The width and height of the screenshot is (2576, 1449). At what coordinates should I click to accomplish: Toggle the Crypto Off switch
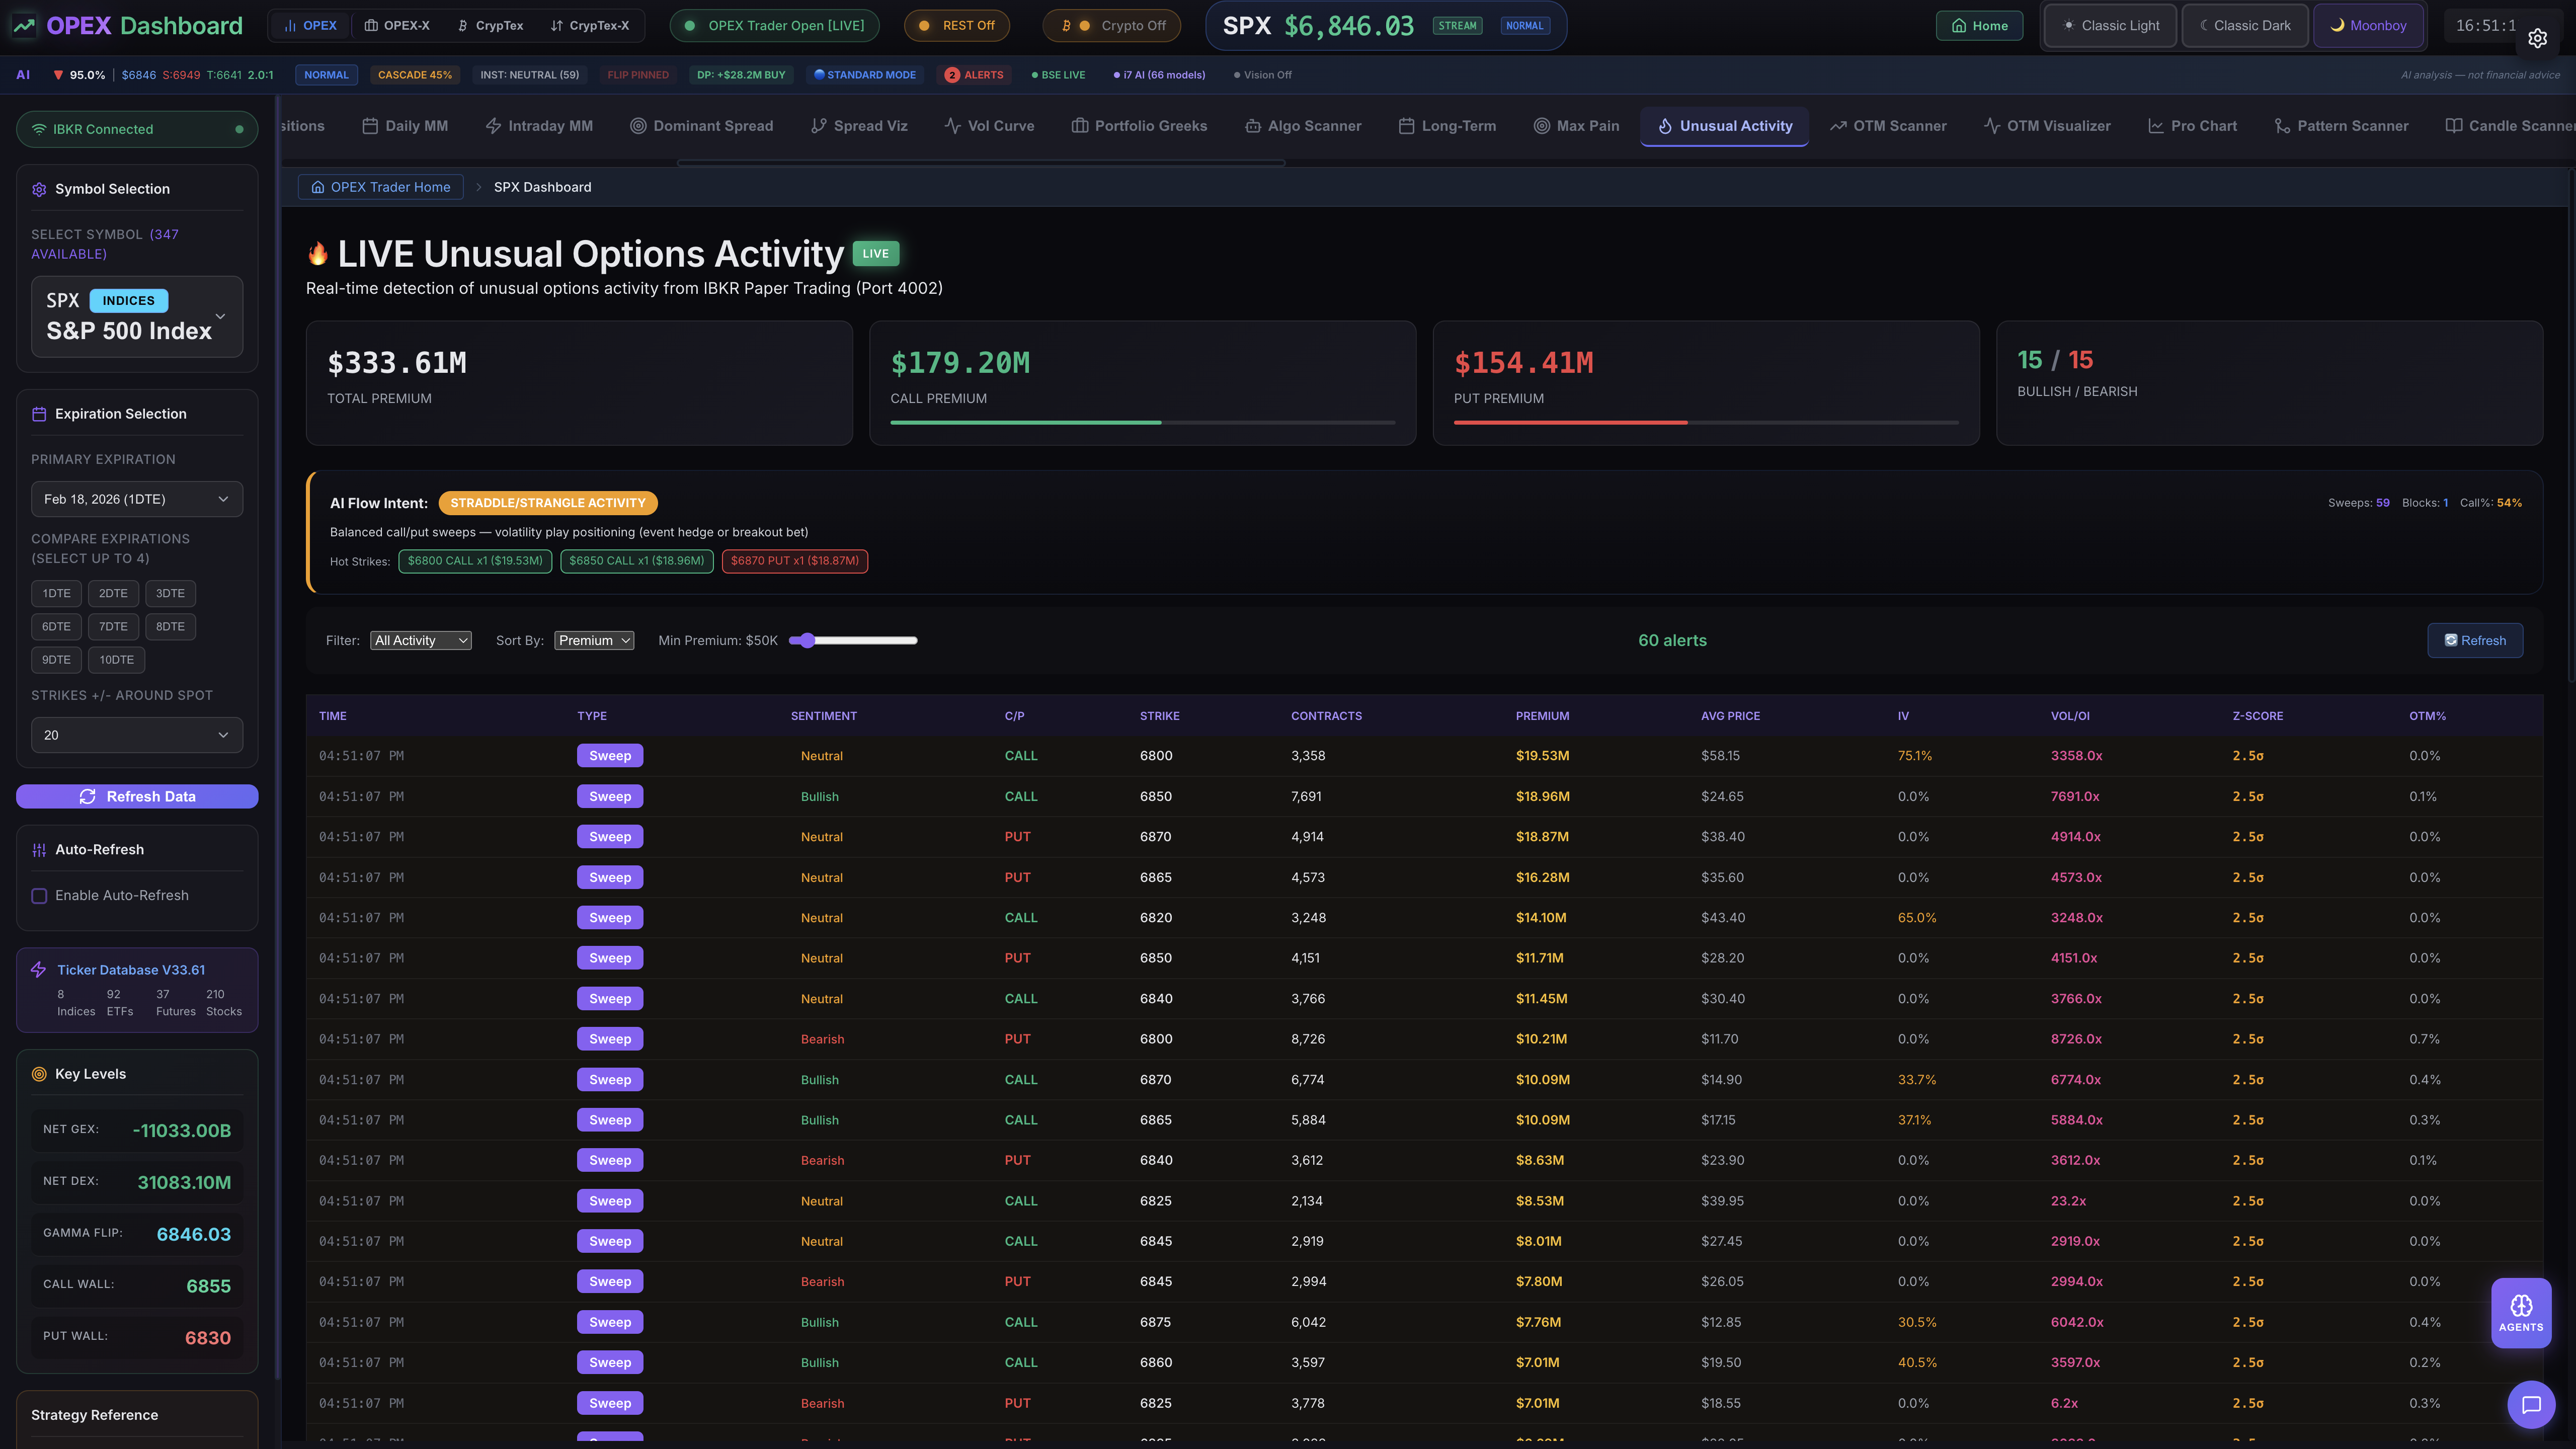1110,26
